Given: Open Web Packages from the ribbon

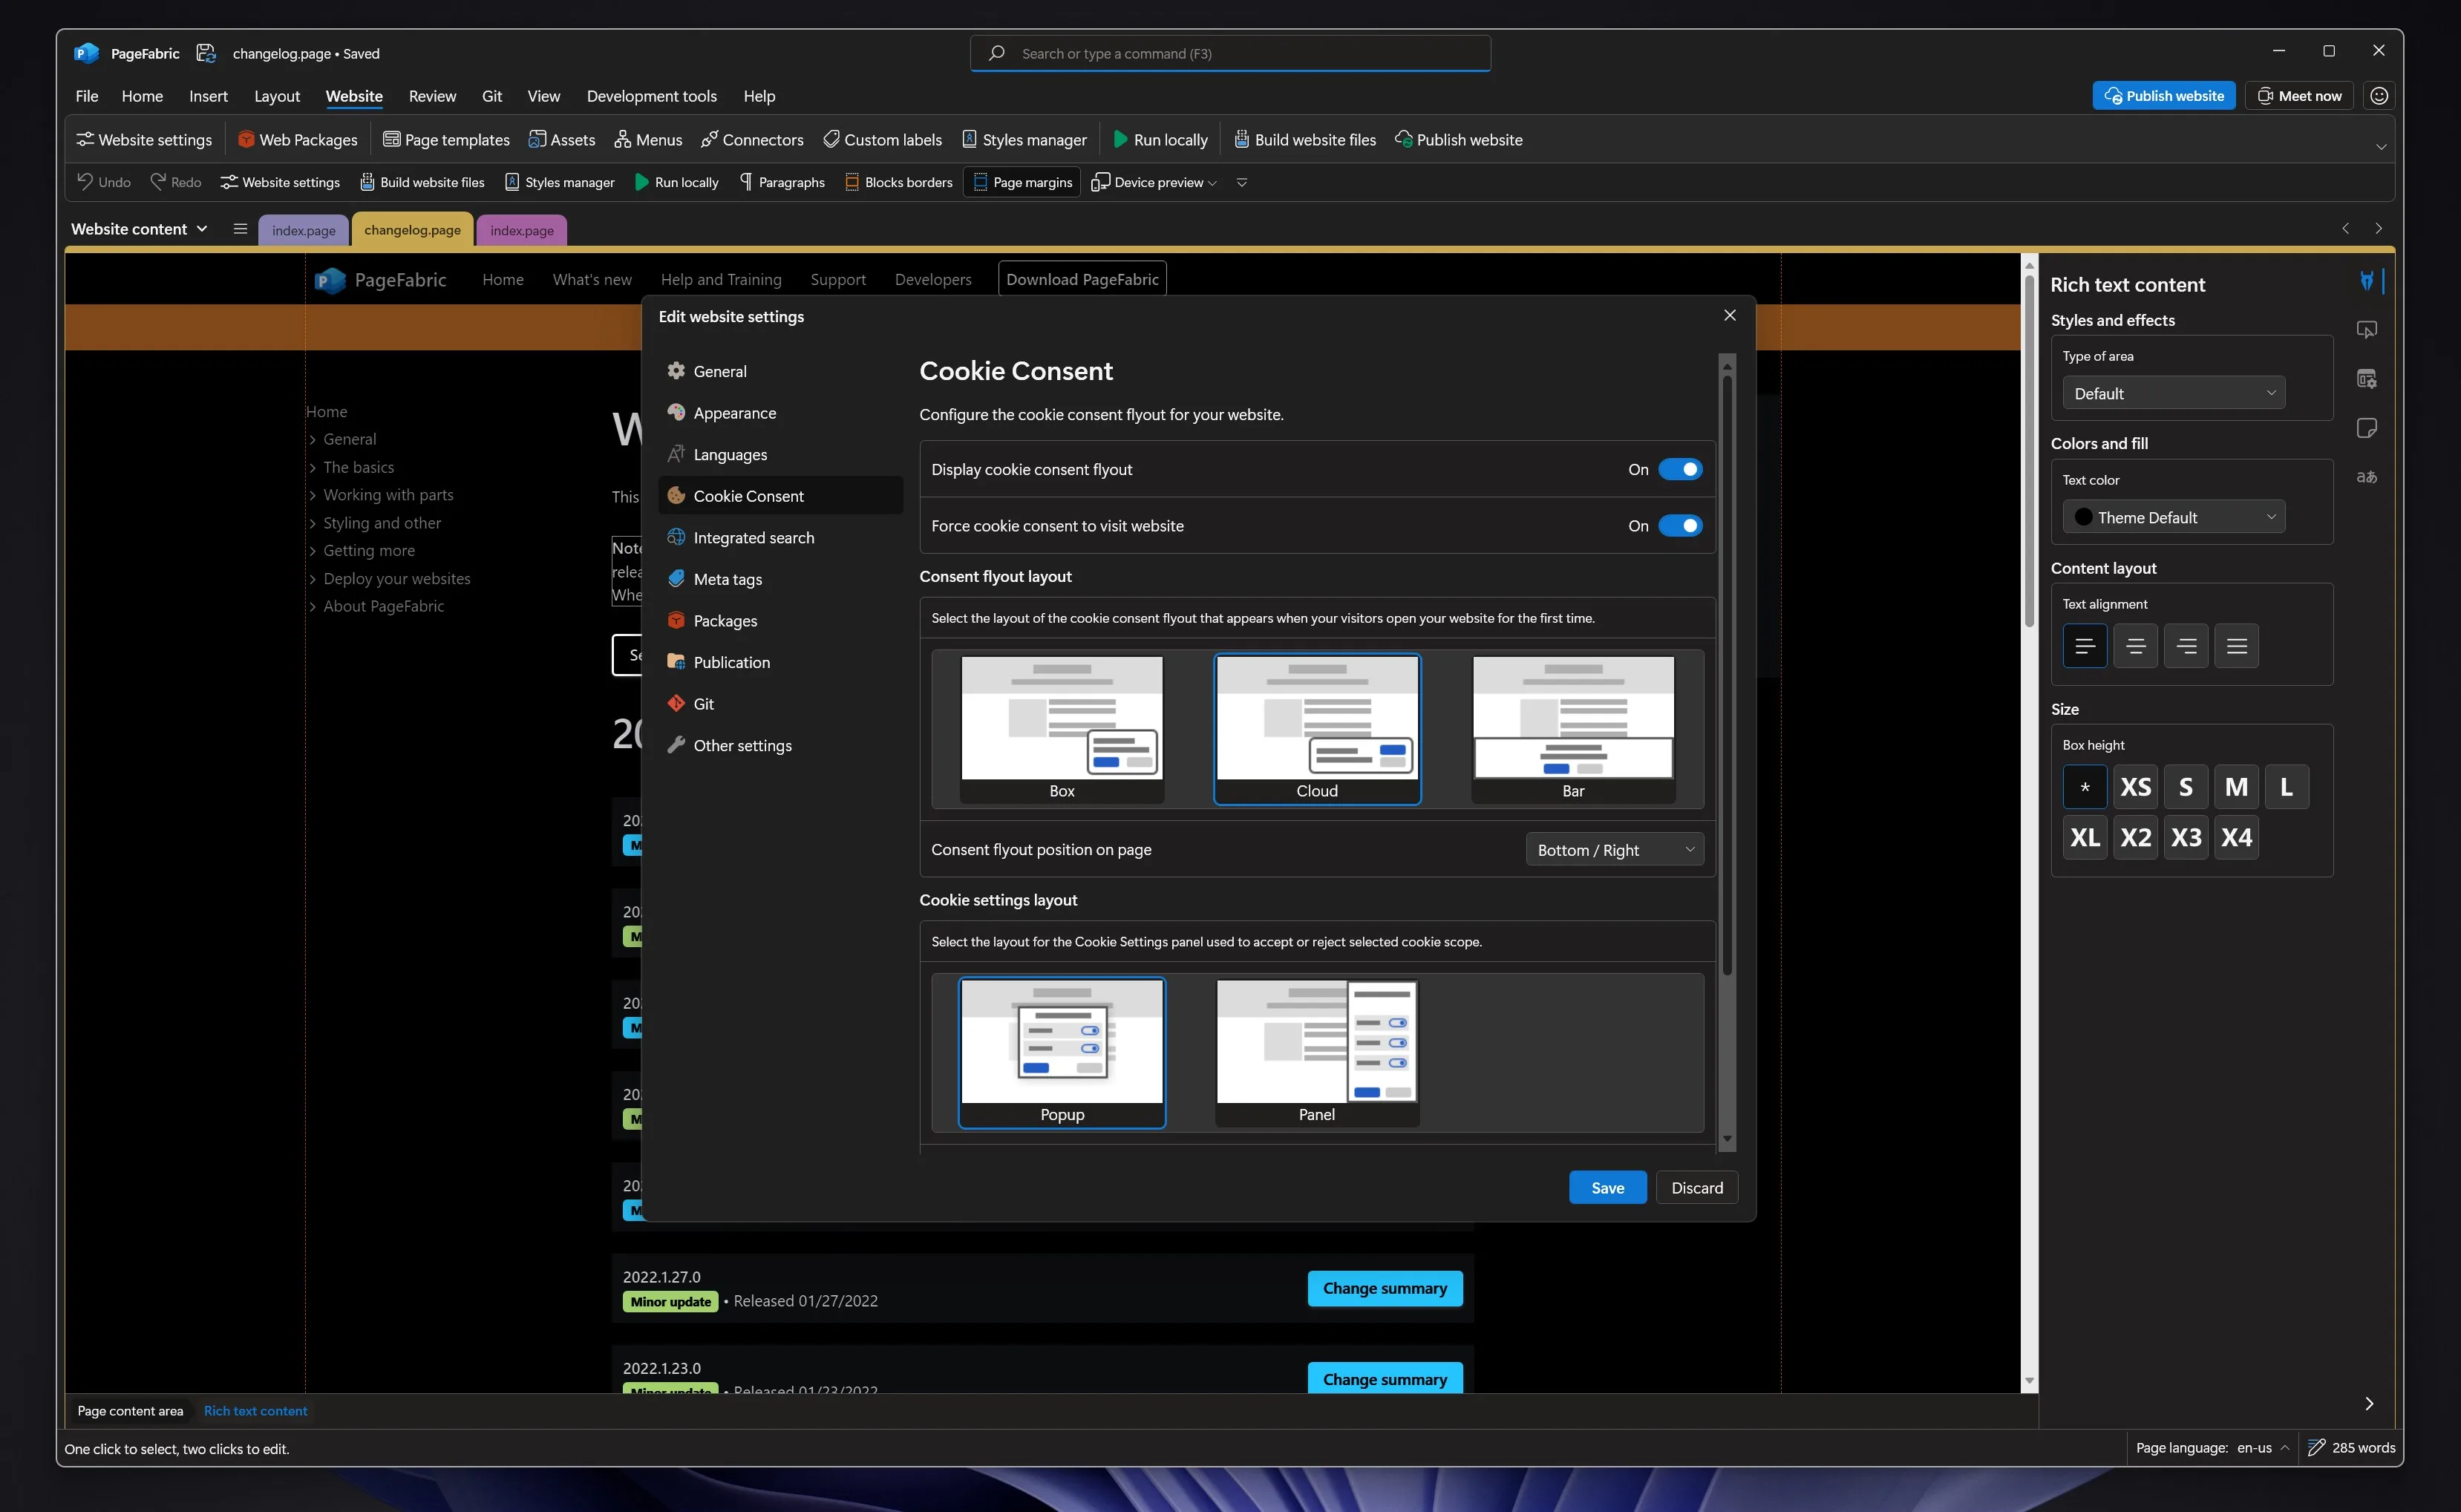Looking at the screenshot, I should (x=297, y=140).
